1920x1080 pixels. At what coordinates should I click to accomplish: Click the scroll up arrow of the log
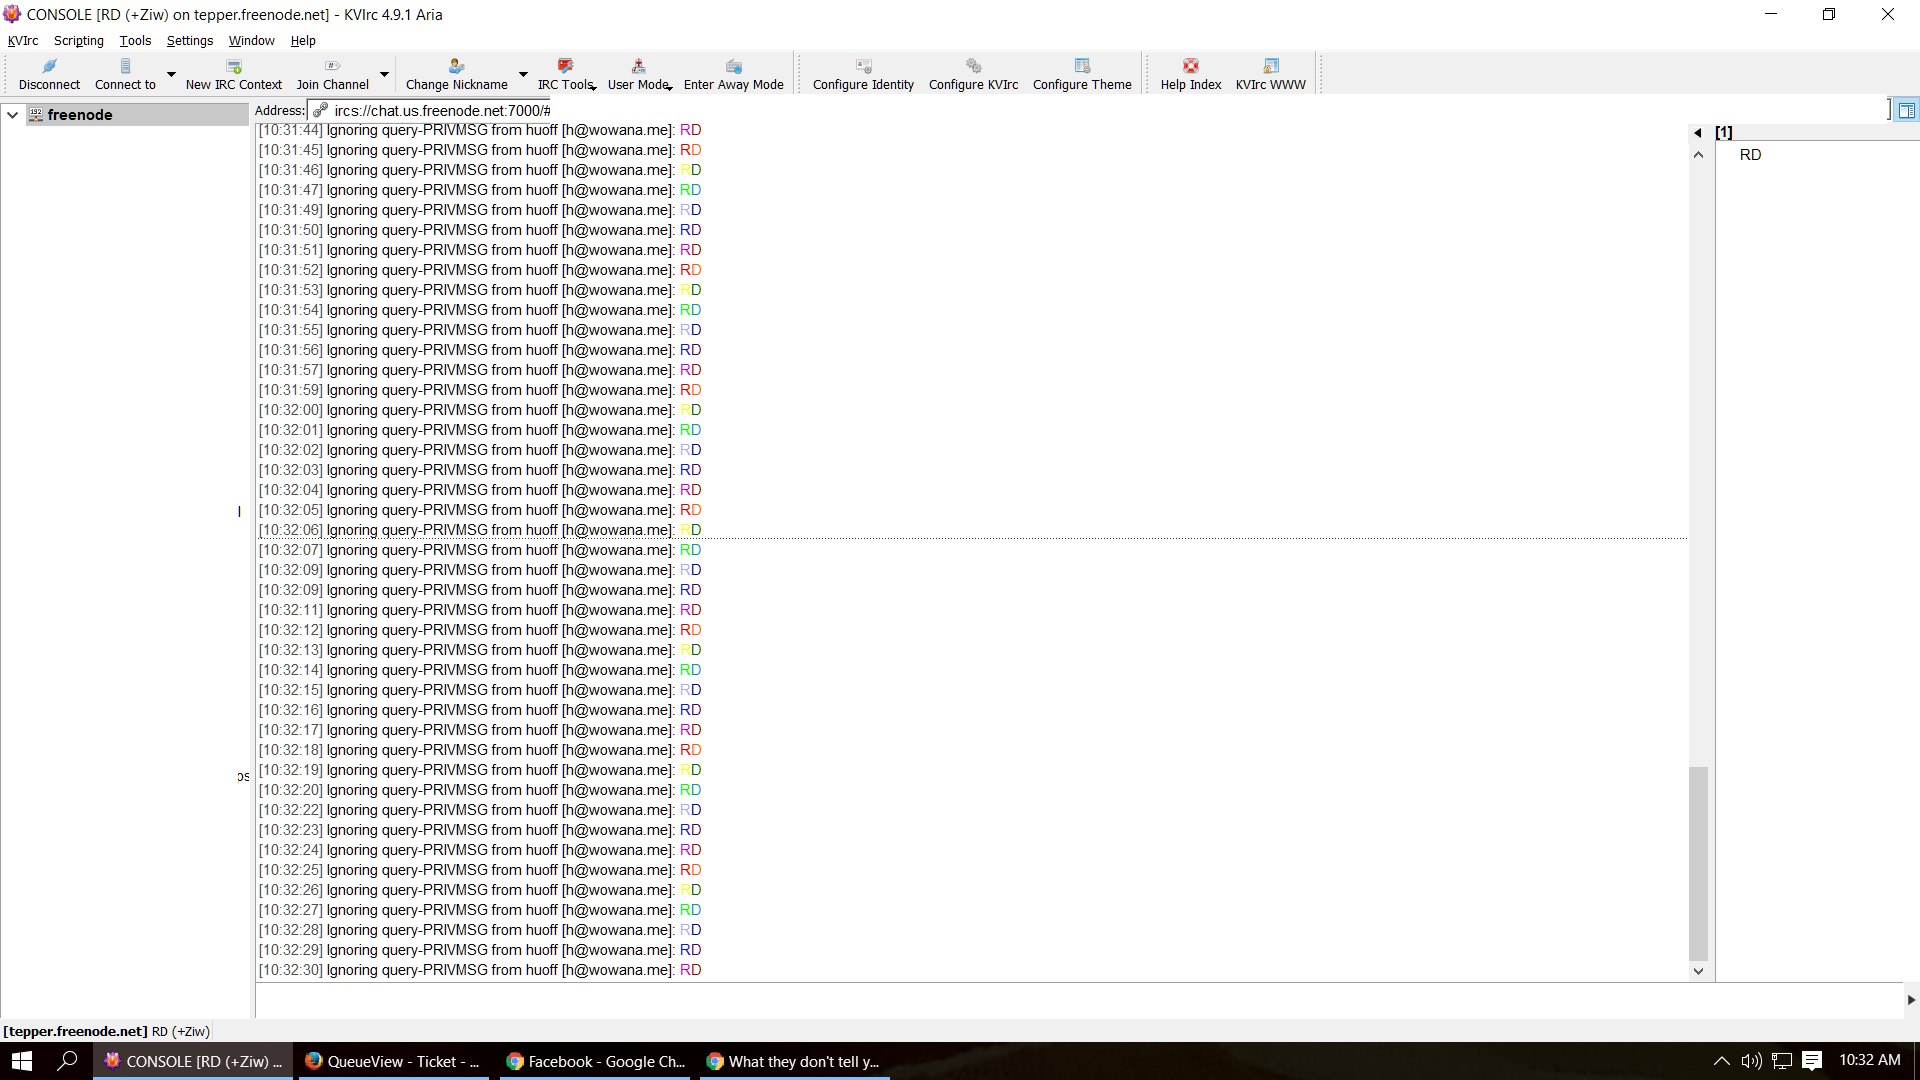[1698, 155]
